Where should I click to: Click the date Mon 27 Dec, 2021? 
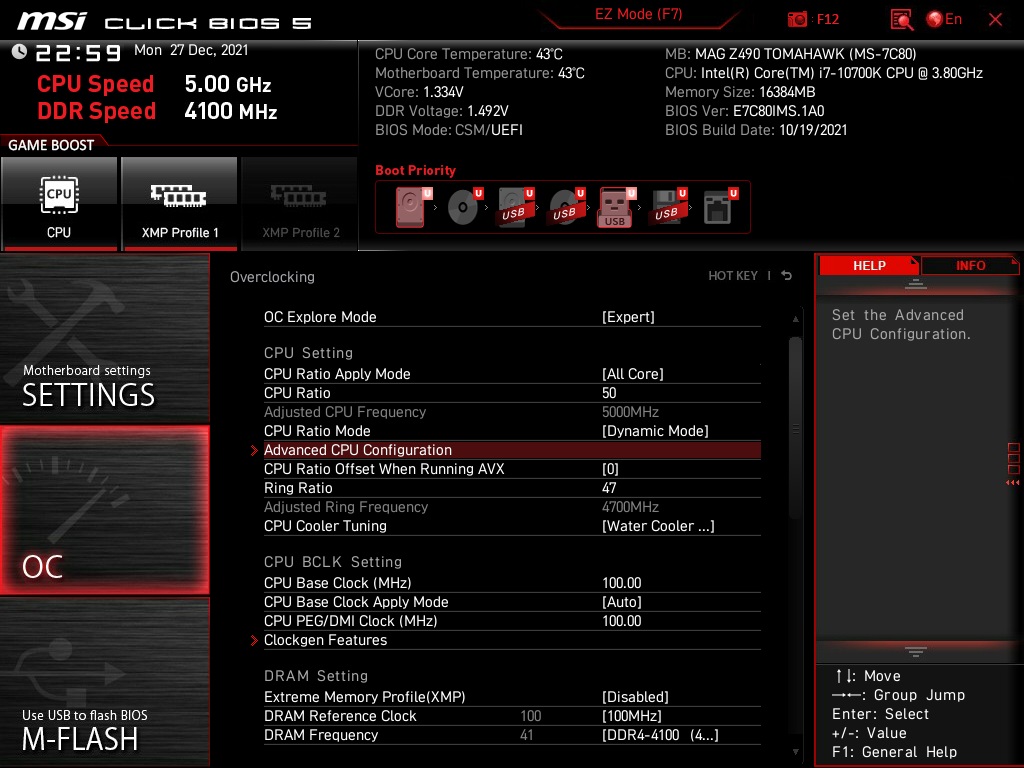click(x=191, y=50)
